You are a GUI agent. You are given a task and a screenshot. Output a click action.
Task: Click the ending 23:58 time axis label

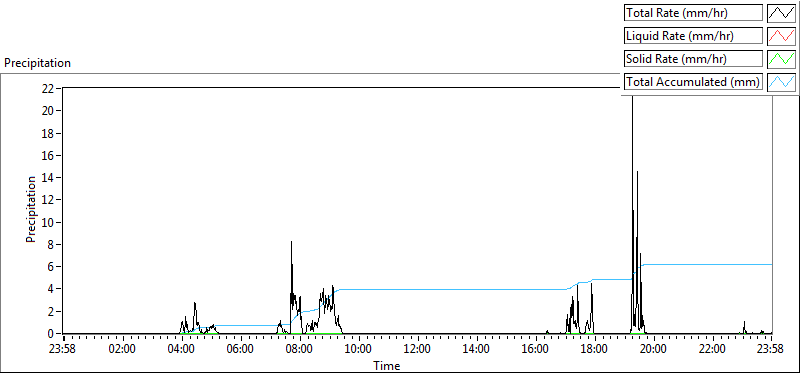tap(771, 349)
